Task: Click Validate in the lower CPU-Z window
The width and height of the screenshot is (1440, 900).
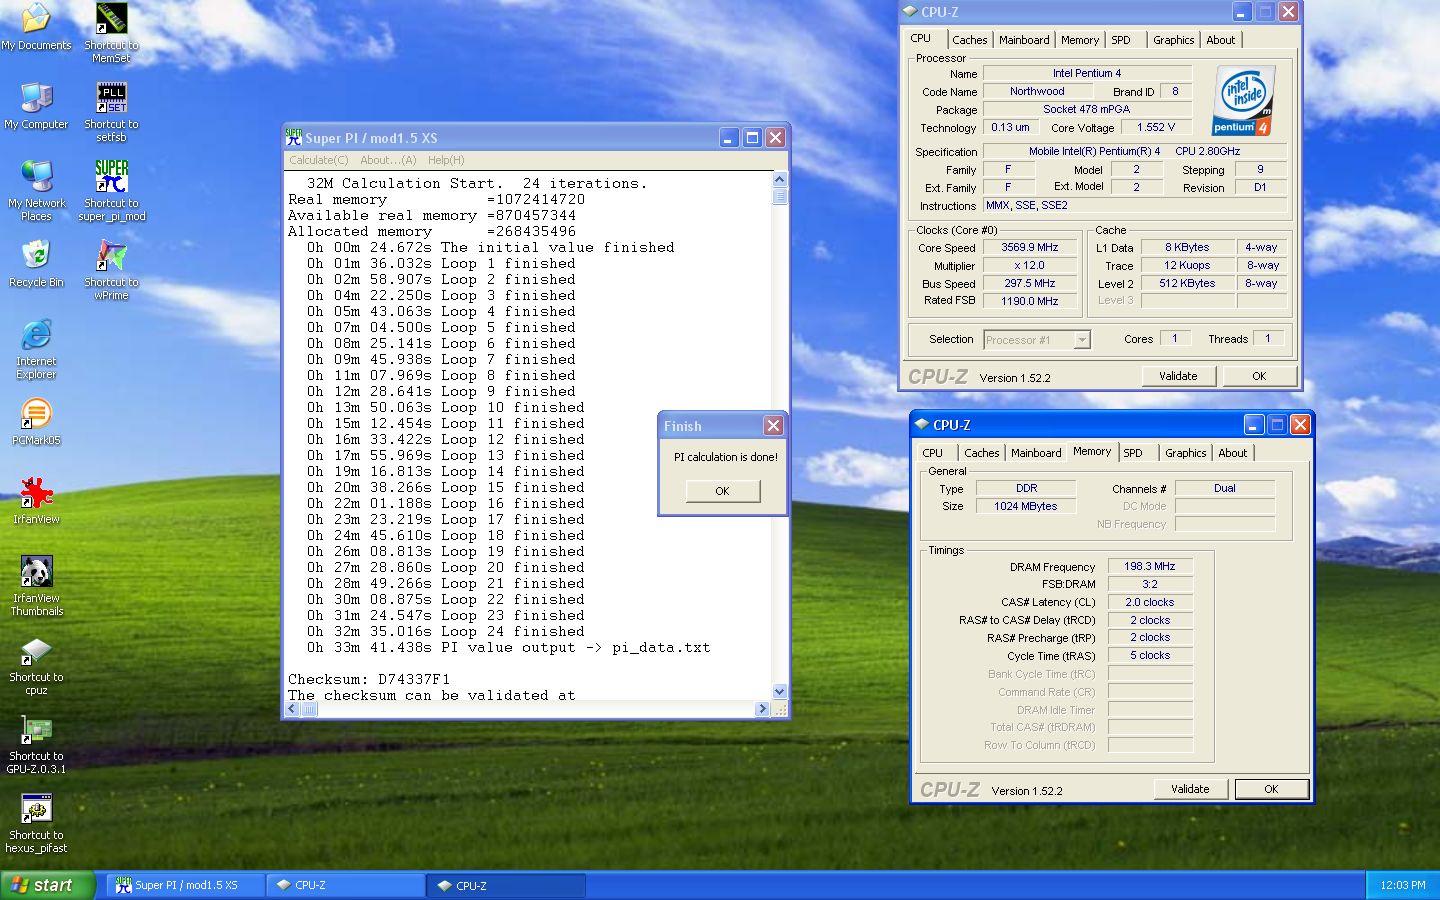Action: point(1190,789)
